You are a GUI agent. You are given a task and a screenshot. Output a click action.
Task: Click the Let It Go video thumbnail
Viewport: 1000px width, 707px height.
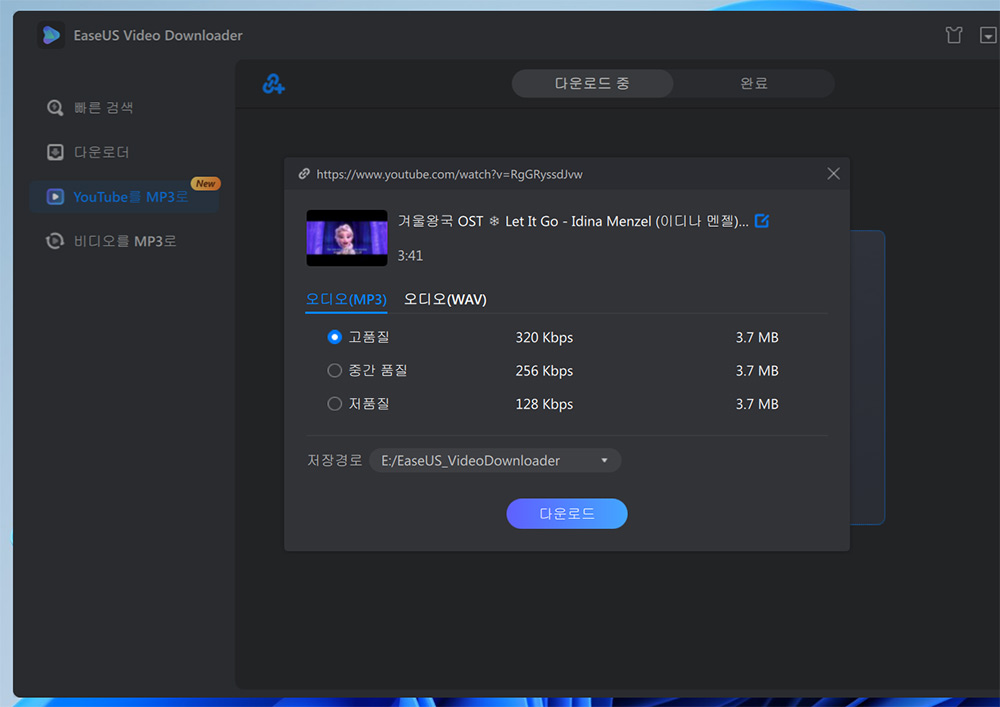[x=347, y=238]
